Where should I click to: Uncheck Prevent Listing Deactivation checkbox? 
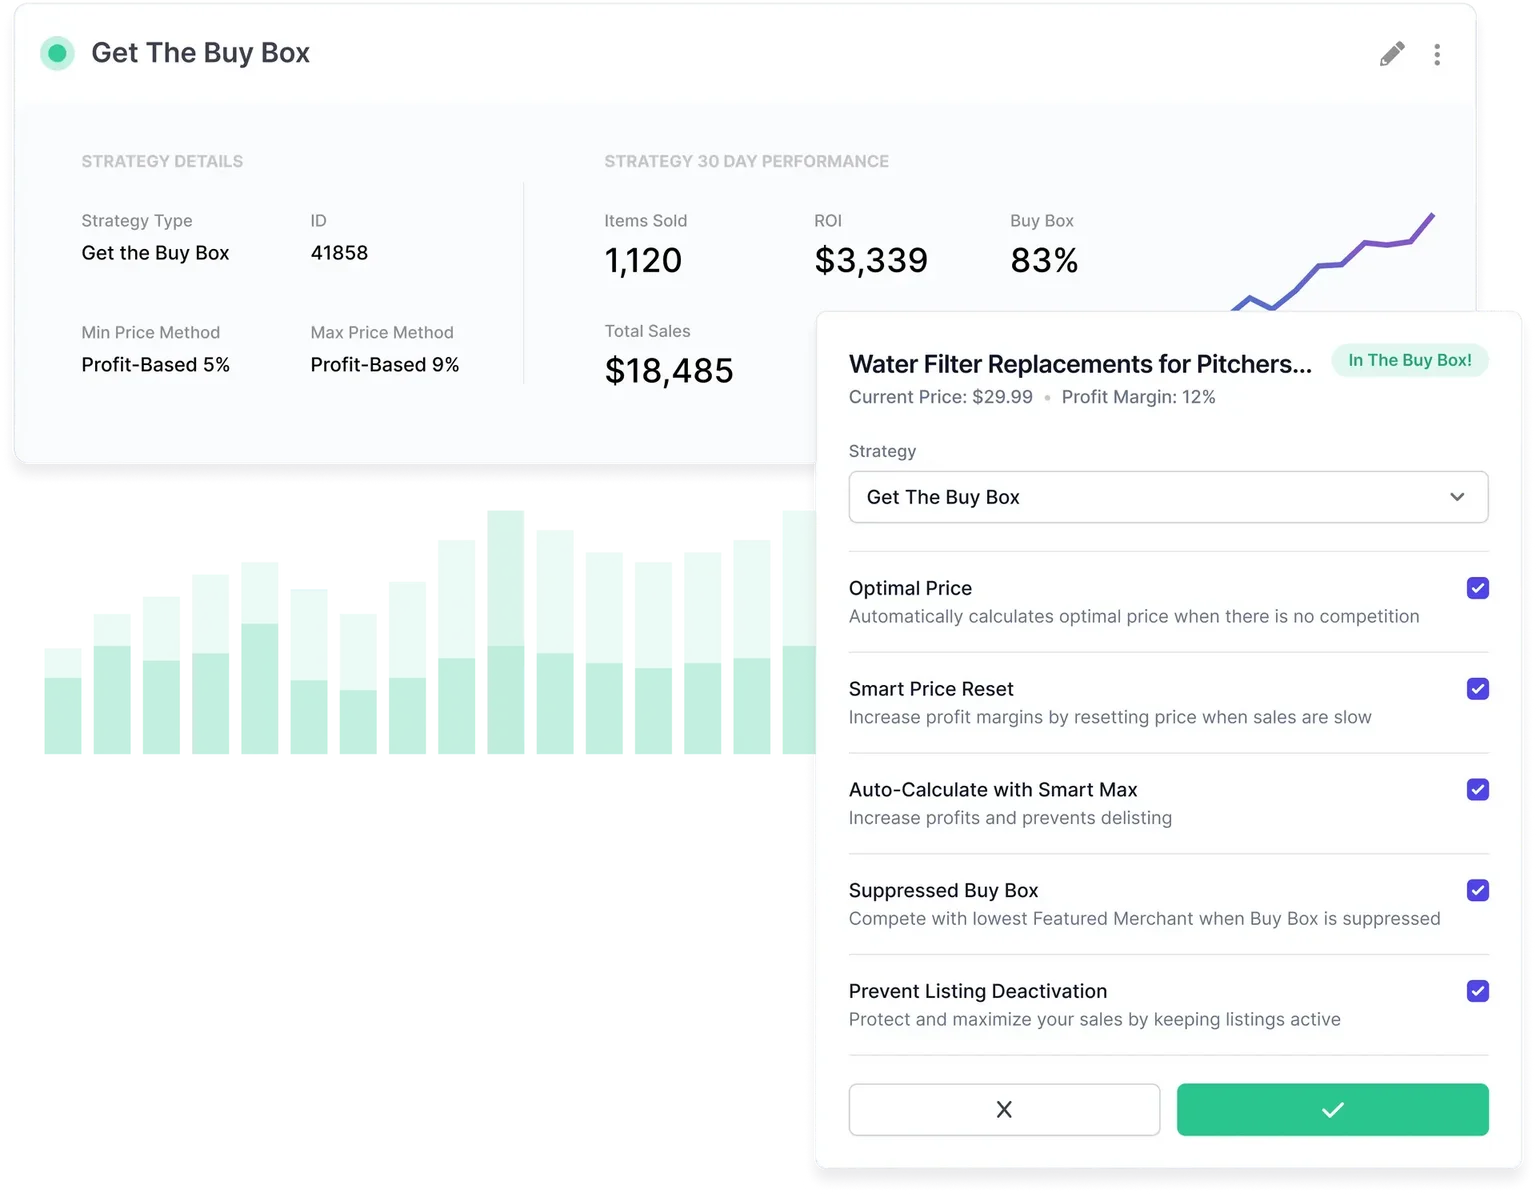click(x=1477, y=991)
